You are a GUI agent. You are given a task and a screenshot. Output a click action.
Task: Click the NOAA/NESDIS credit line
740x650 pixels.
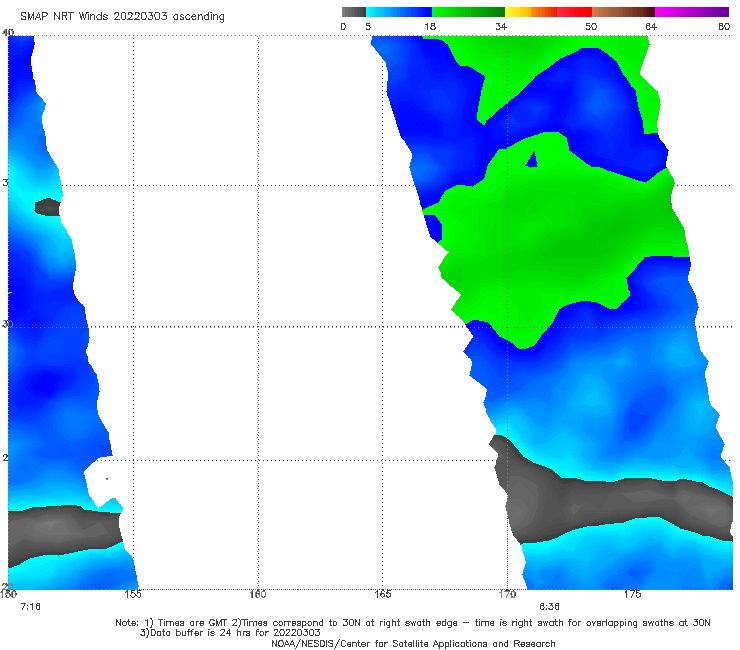pos(413,644)
